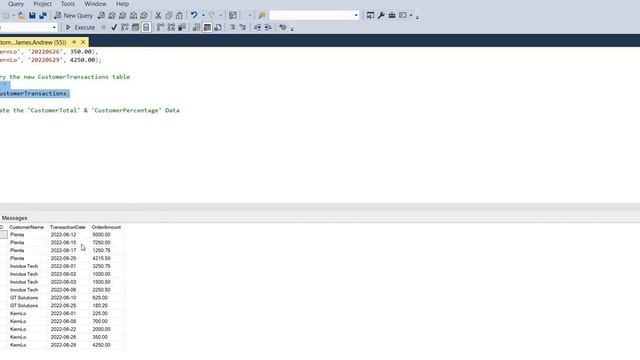640x360 pixels.
Task: Close the James.Andrew query tab
Action: (83, 42)
